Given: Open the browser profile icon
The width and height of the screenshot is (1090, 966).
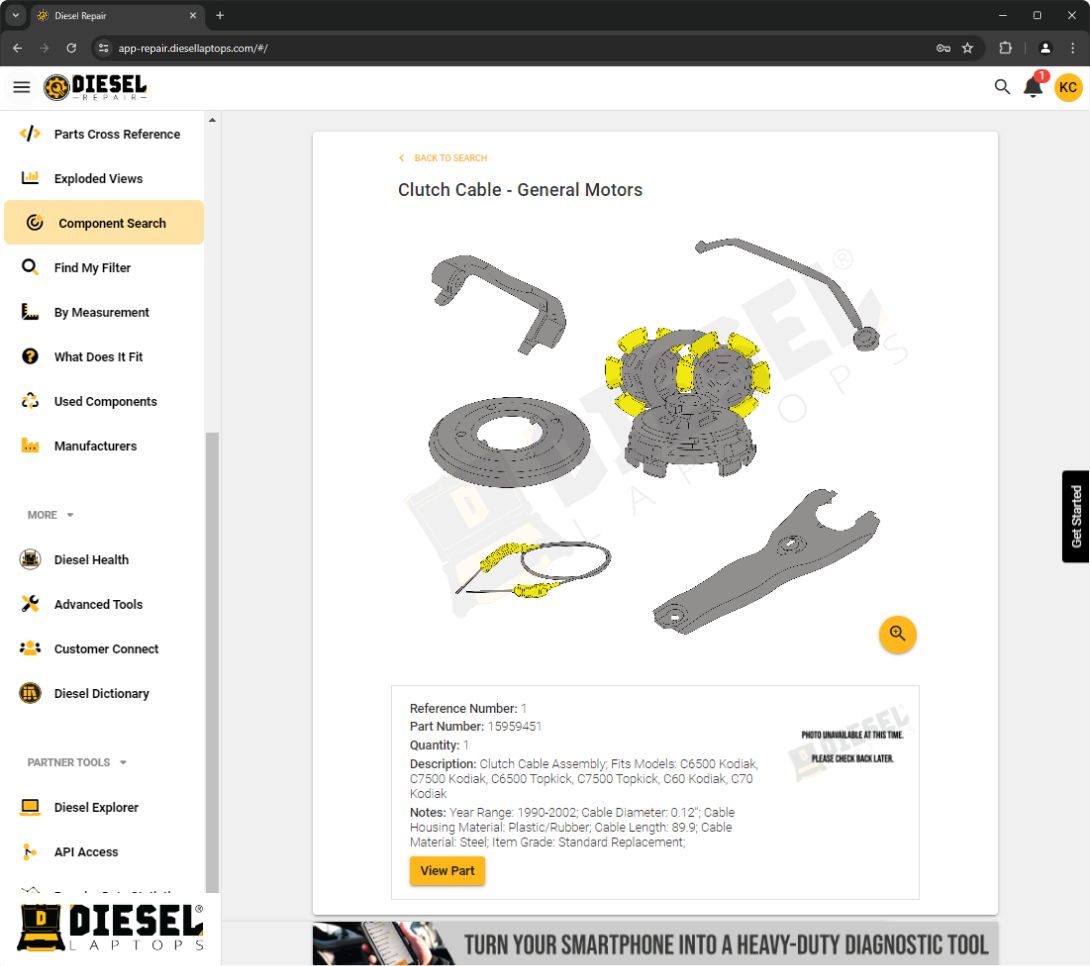Looking at the screenshot, I should click(x=1045, y=48).
